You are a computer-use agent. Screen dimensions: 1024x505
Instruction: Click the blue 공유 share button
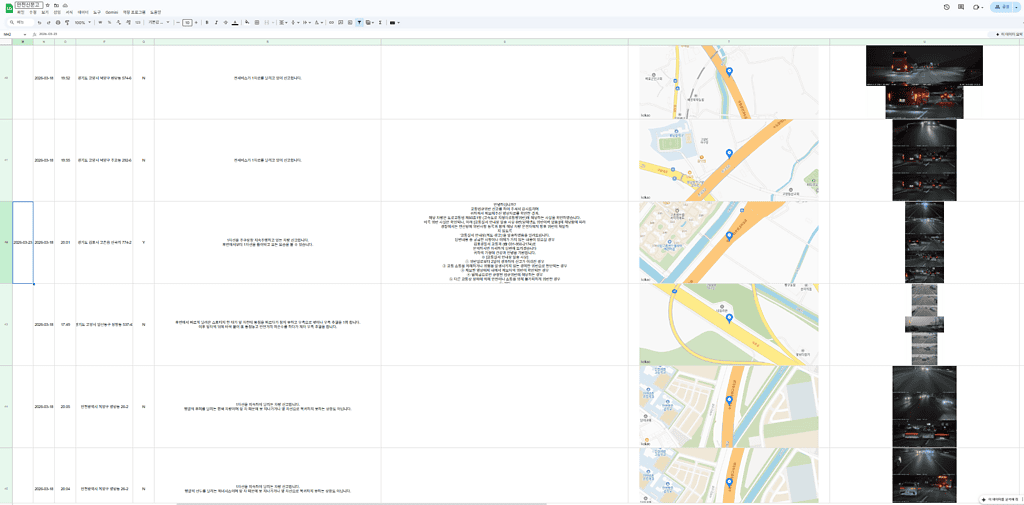pyautogui.click(x=999, y=7)
